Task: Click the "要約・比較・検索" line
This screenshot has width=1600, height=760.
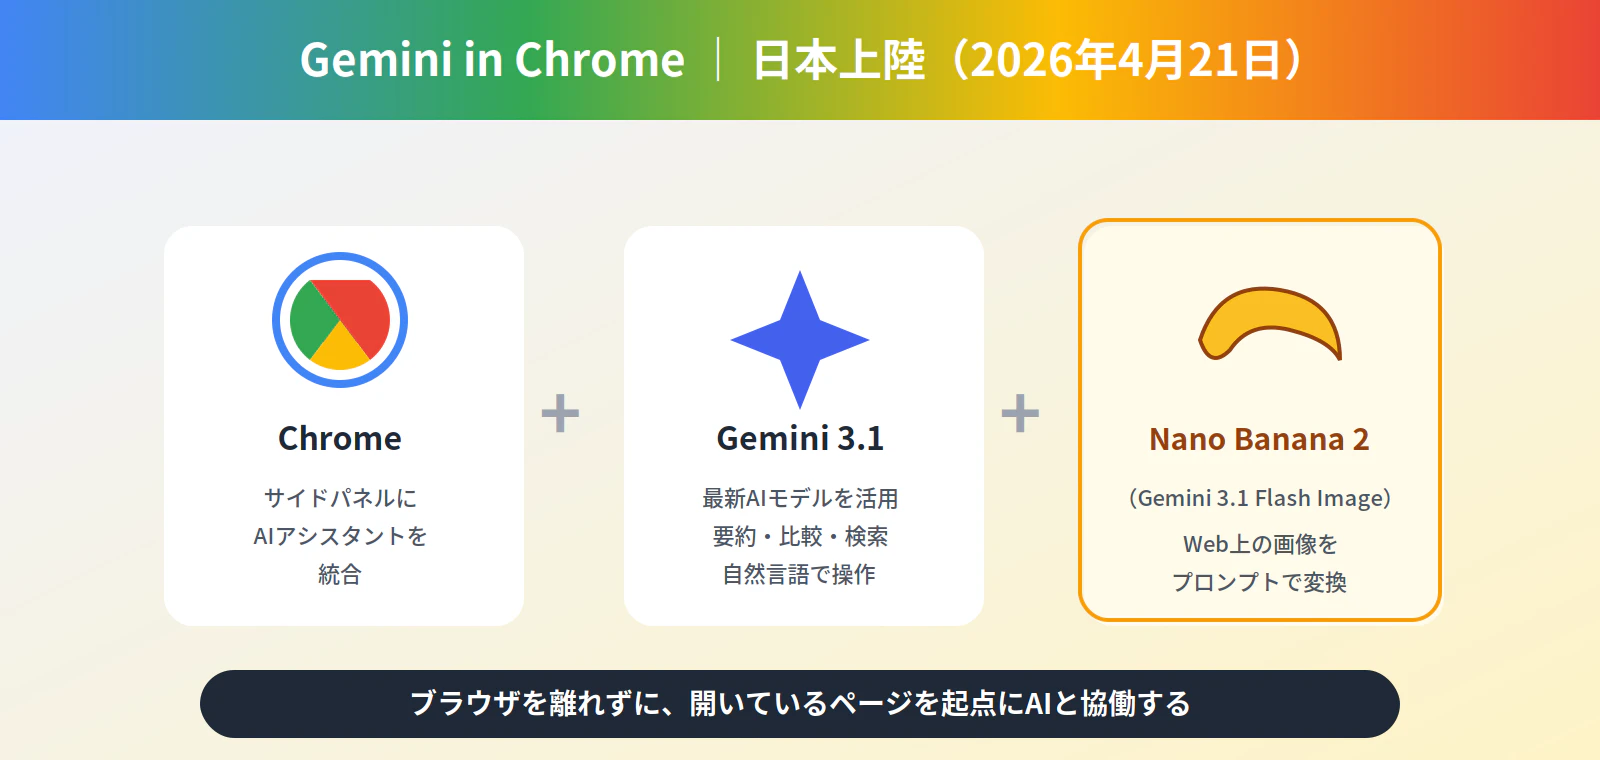Action: click(x=800, y=536)
